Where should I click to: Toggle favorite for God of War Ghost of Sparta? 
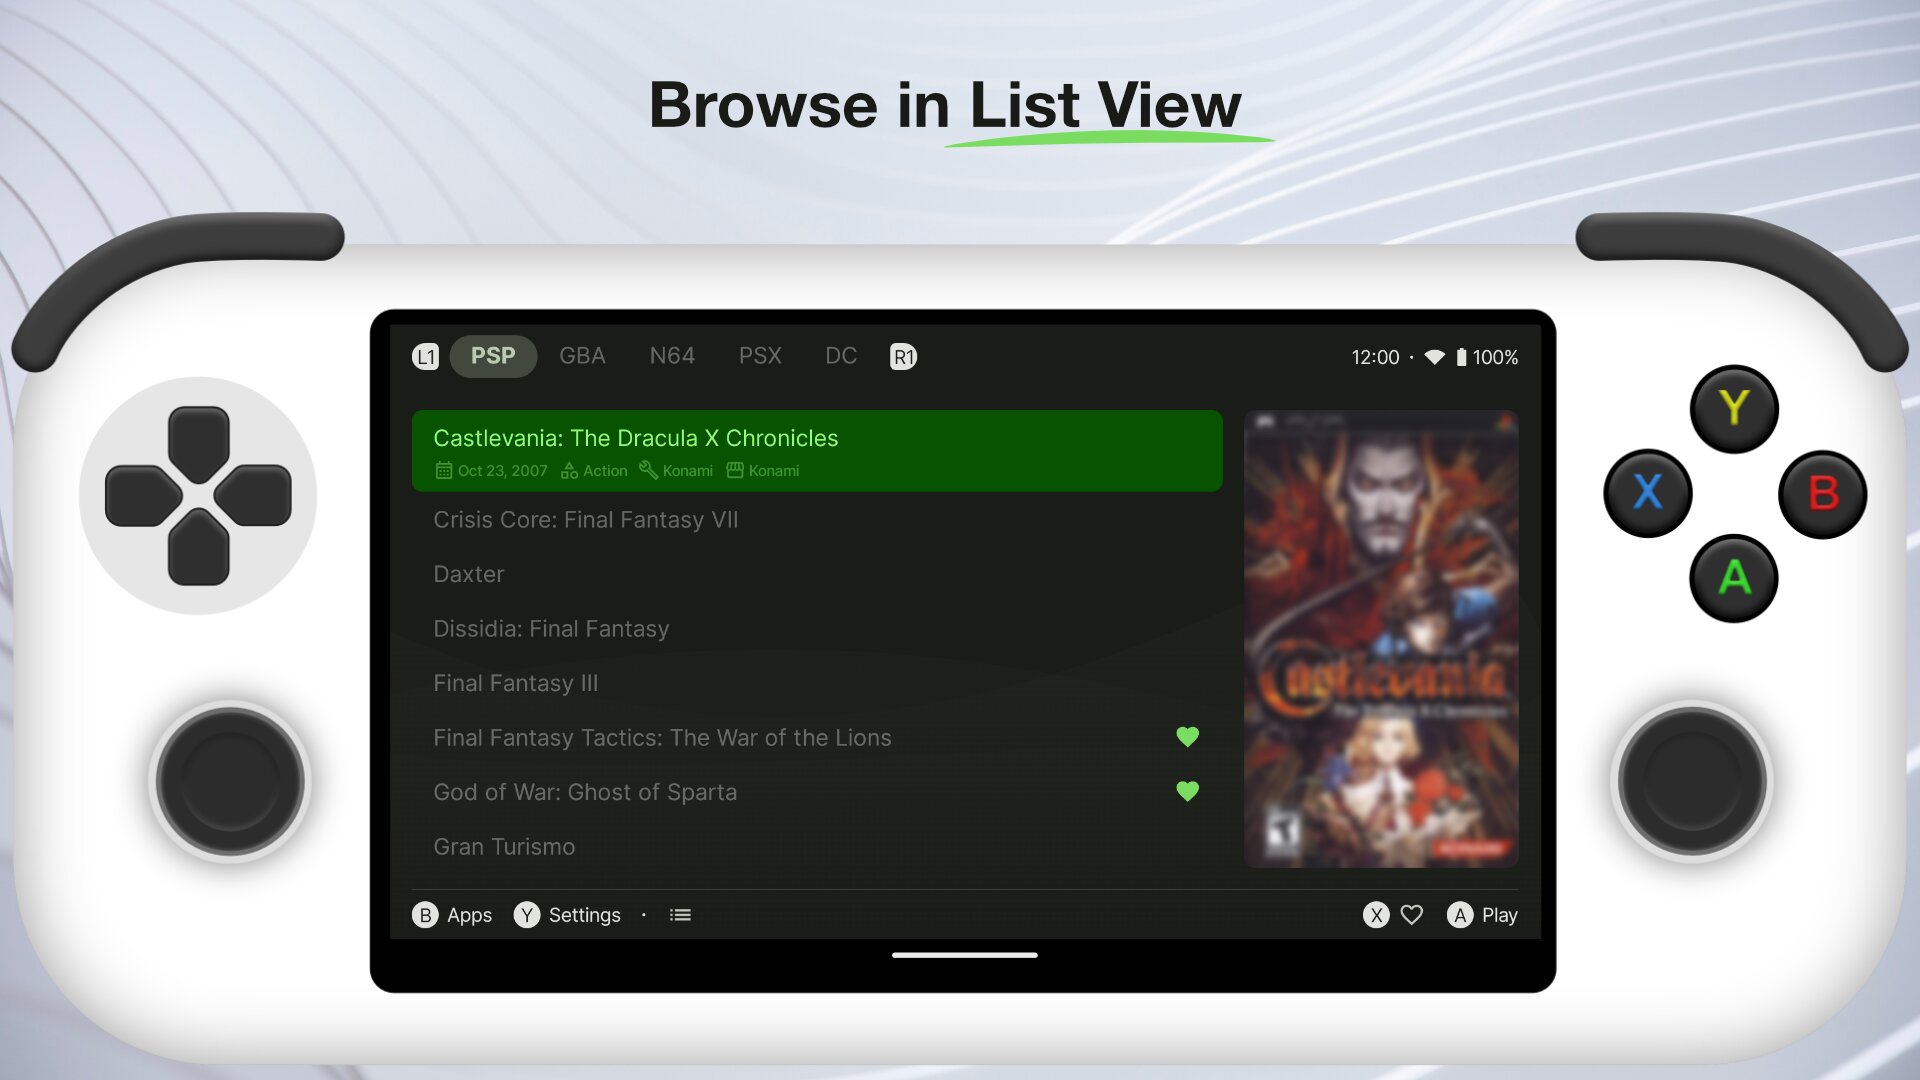click(1187, 790)
